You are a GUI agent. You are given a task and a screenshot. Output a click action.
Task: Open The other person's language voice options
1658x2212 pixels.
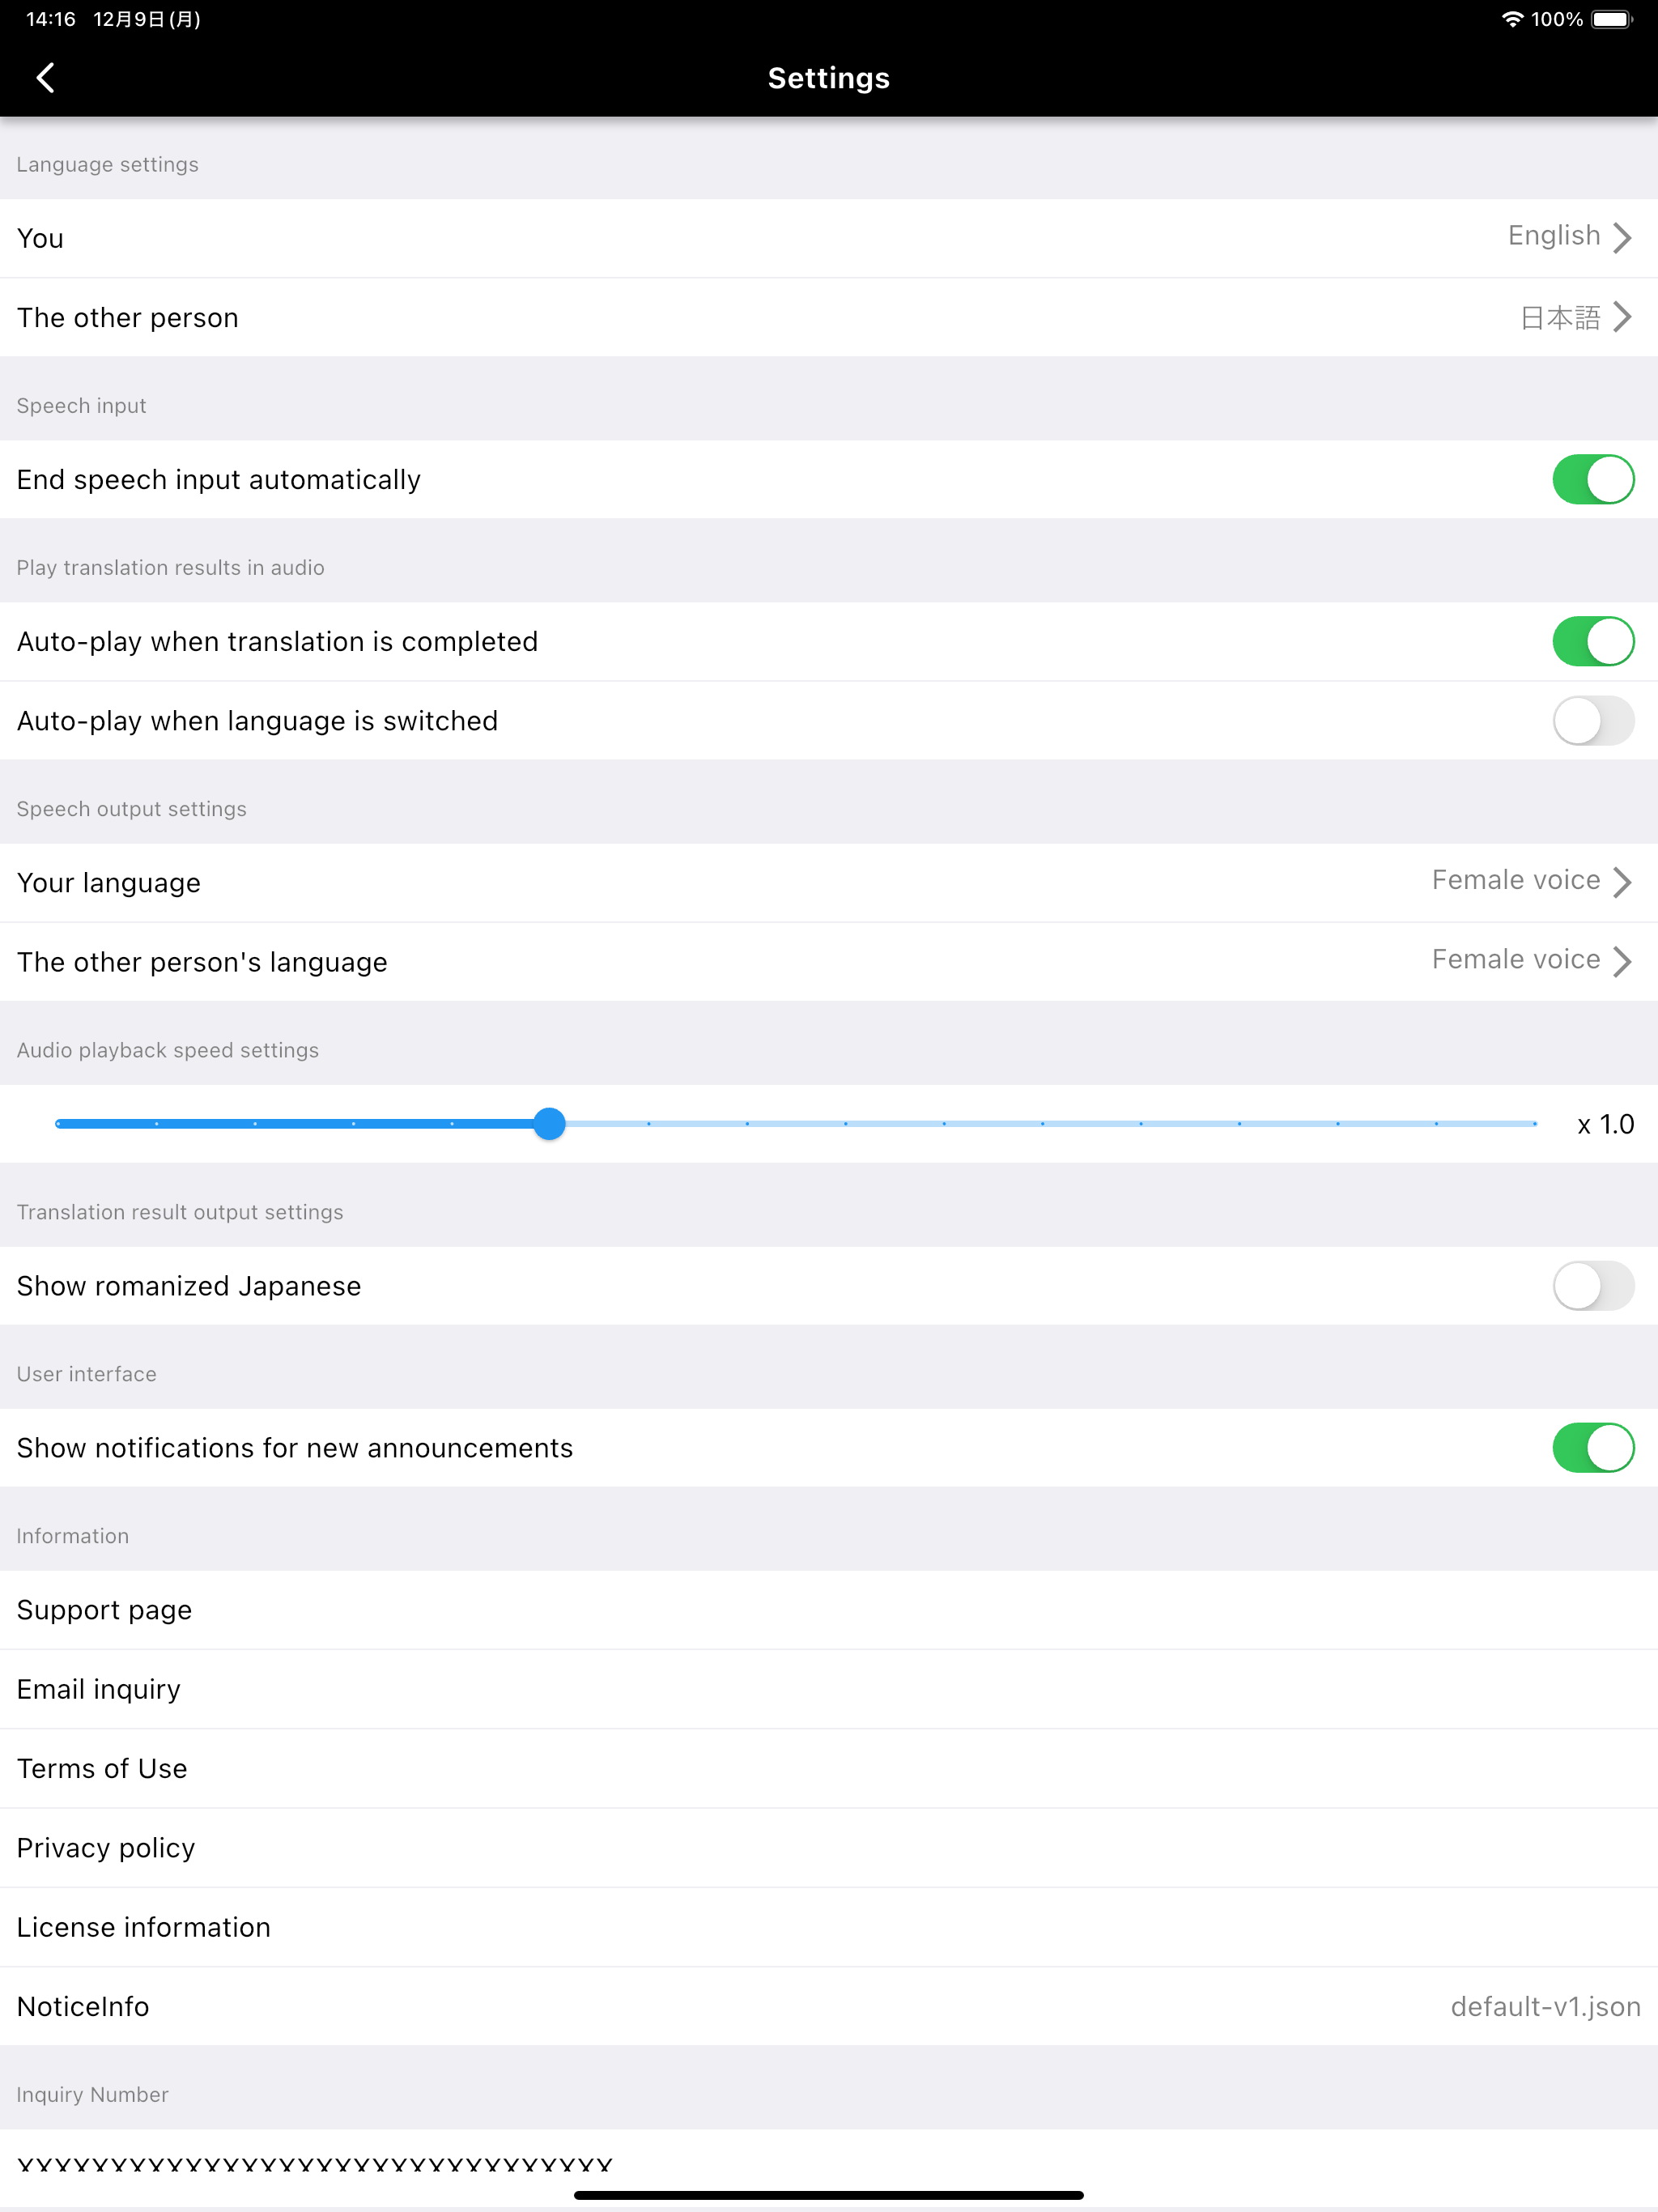pos(829,962)
